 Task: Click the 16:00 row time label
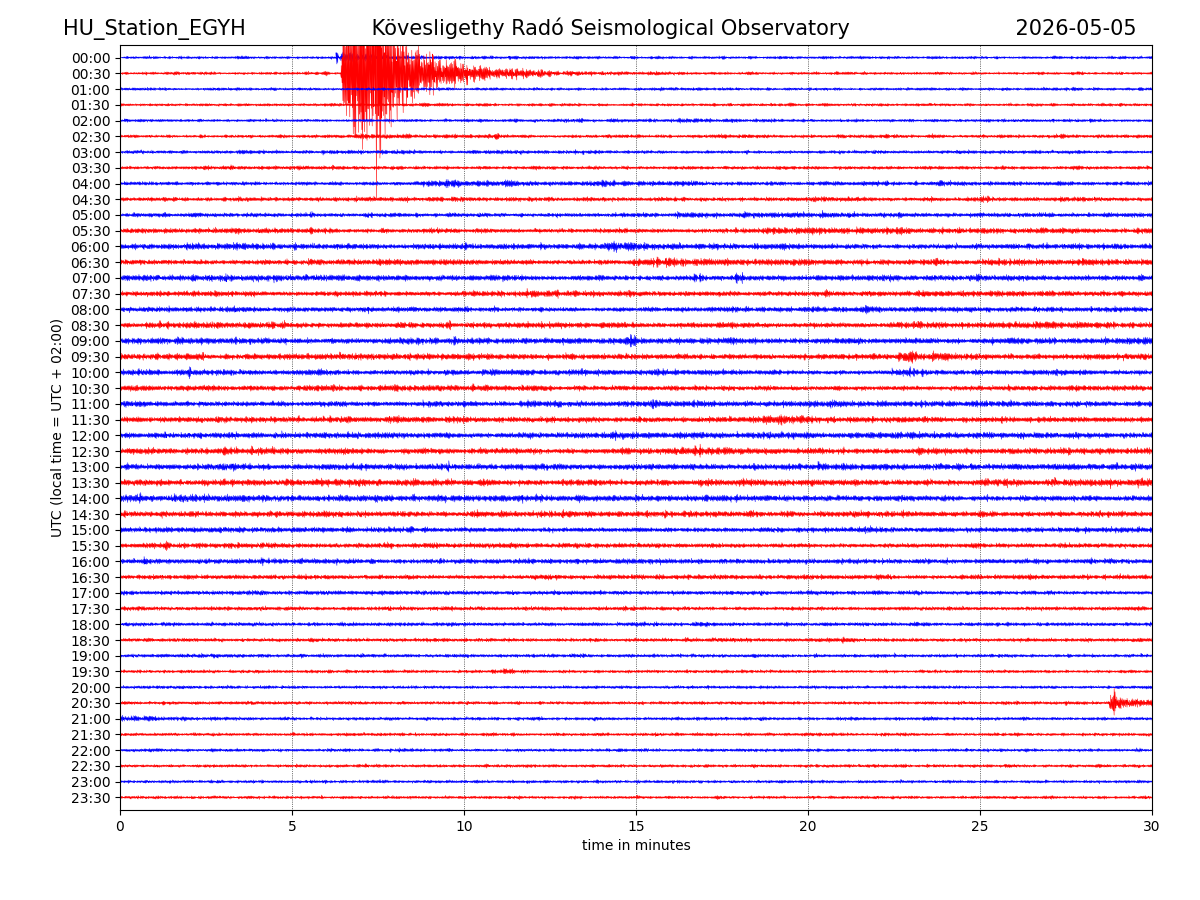(x=91, y=562)
